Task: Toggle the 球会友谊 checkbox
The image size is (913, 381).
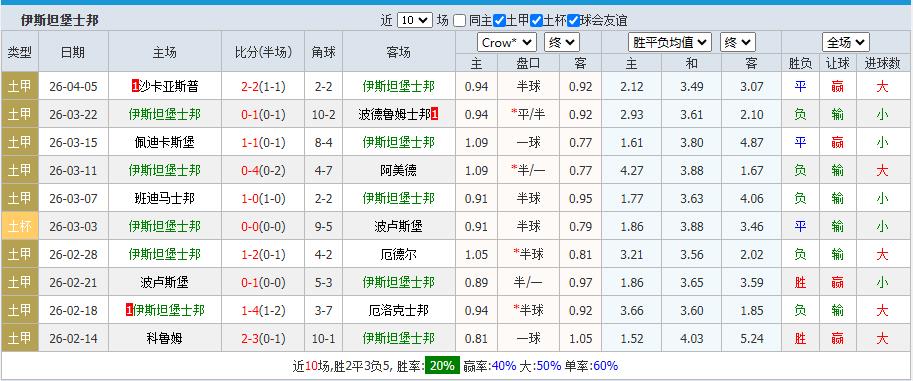Action: tap(574, 21)
